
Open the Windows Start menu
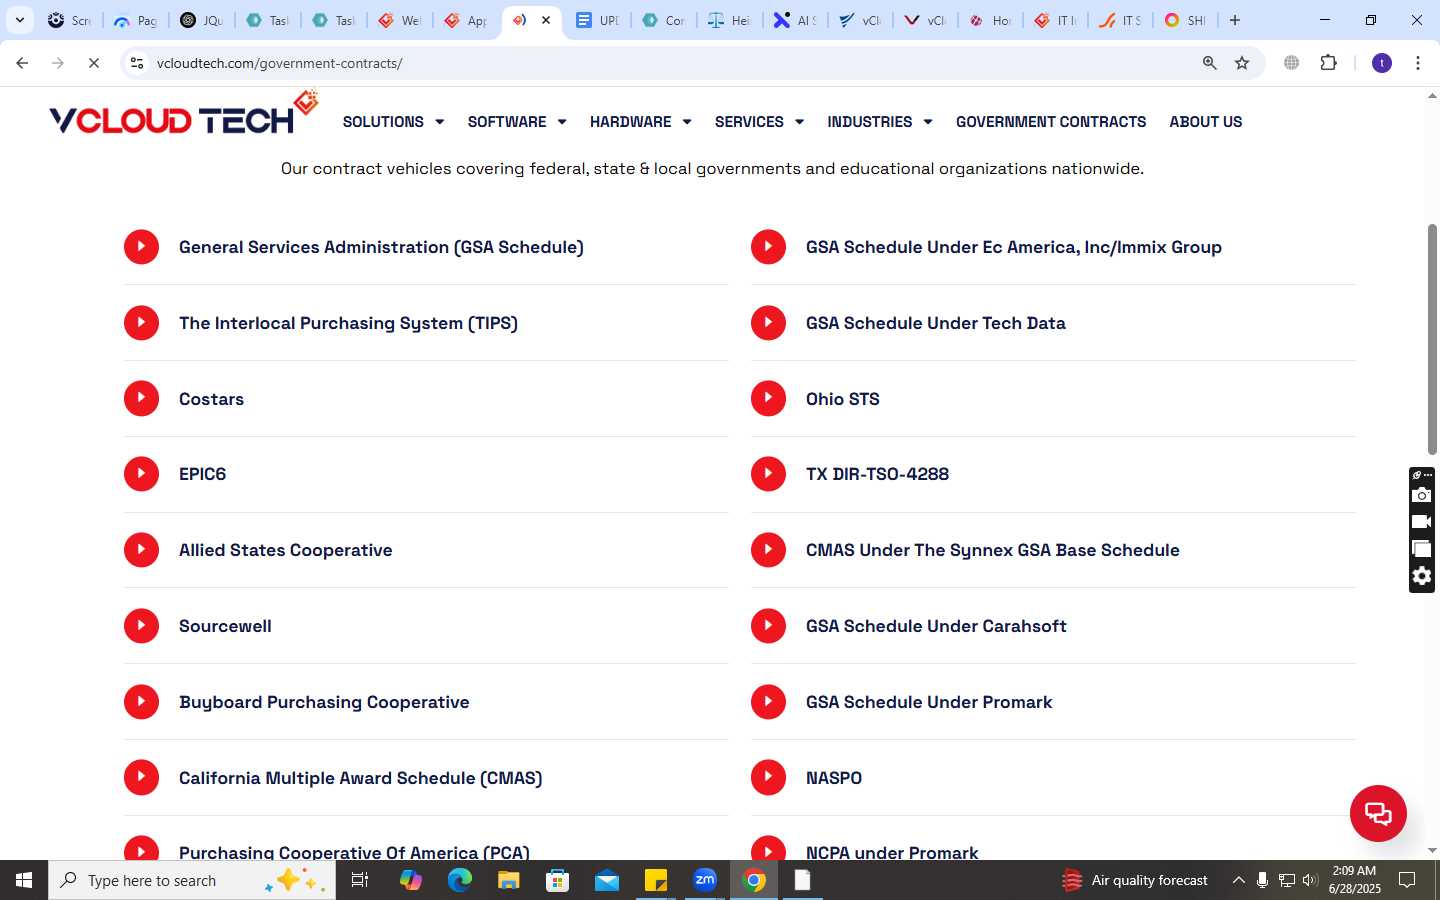[x=24, y=880]
